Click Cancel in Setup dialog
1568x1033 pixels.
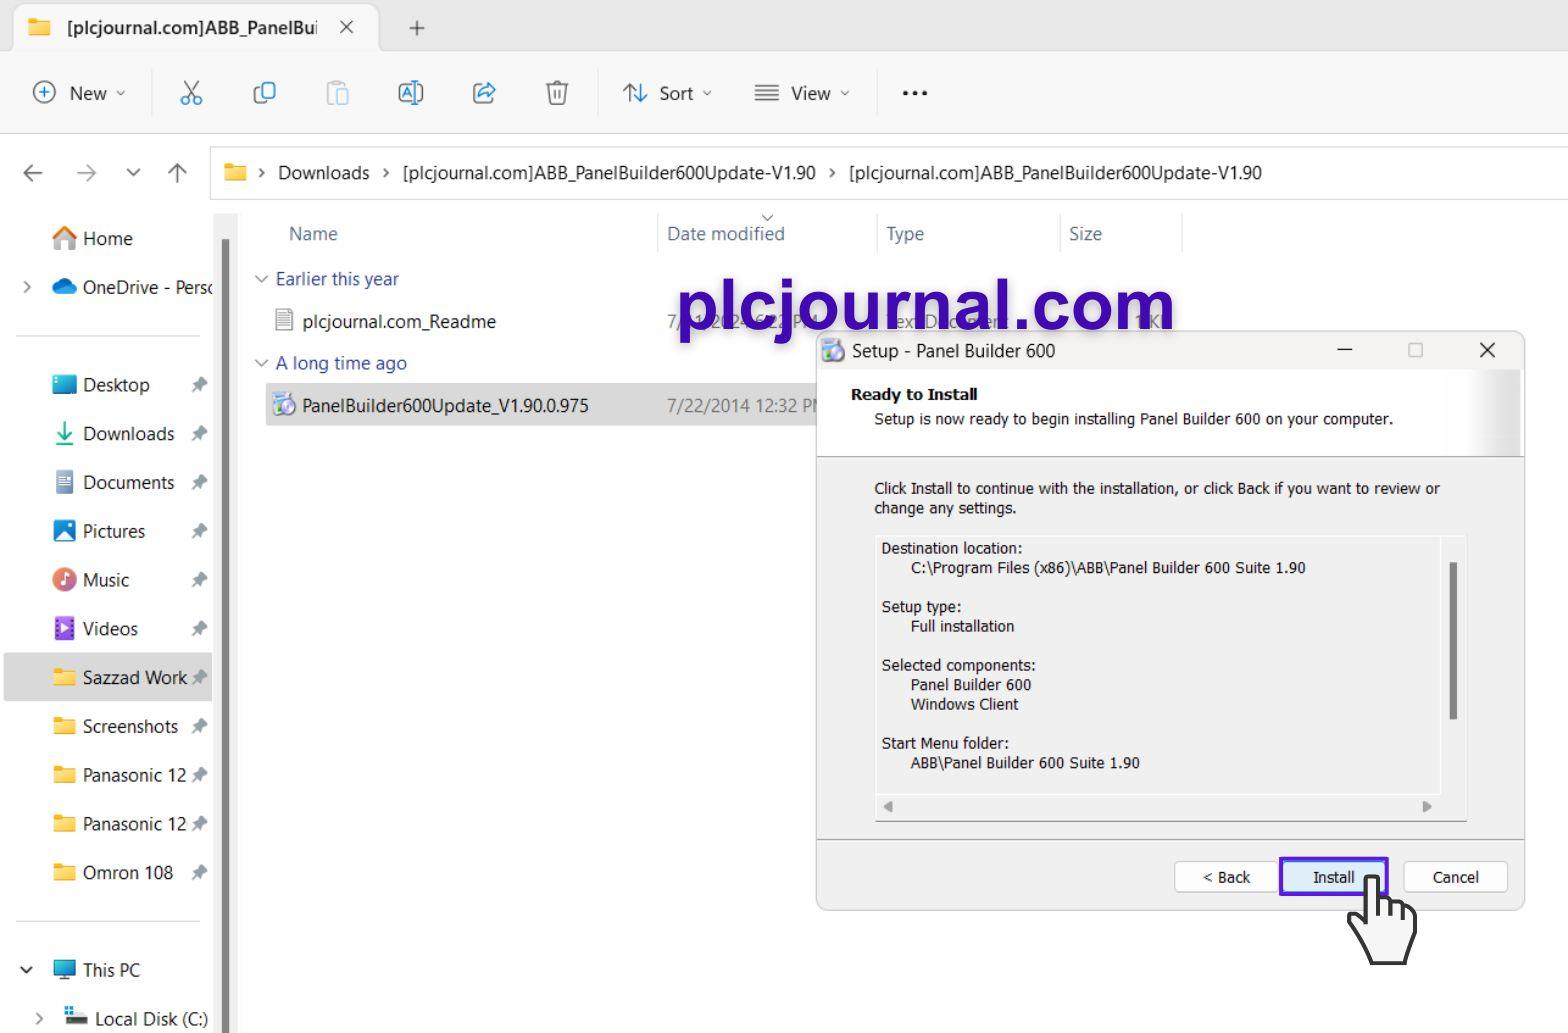1455,877
